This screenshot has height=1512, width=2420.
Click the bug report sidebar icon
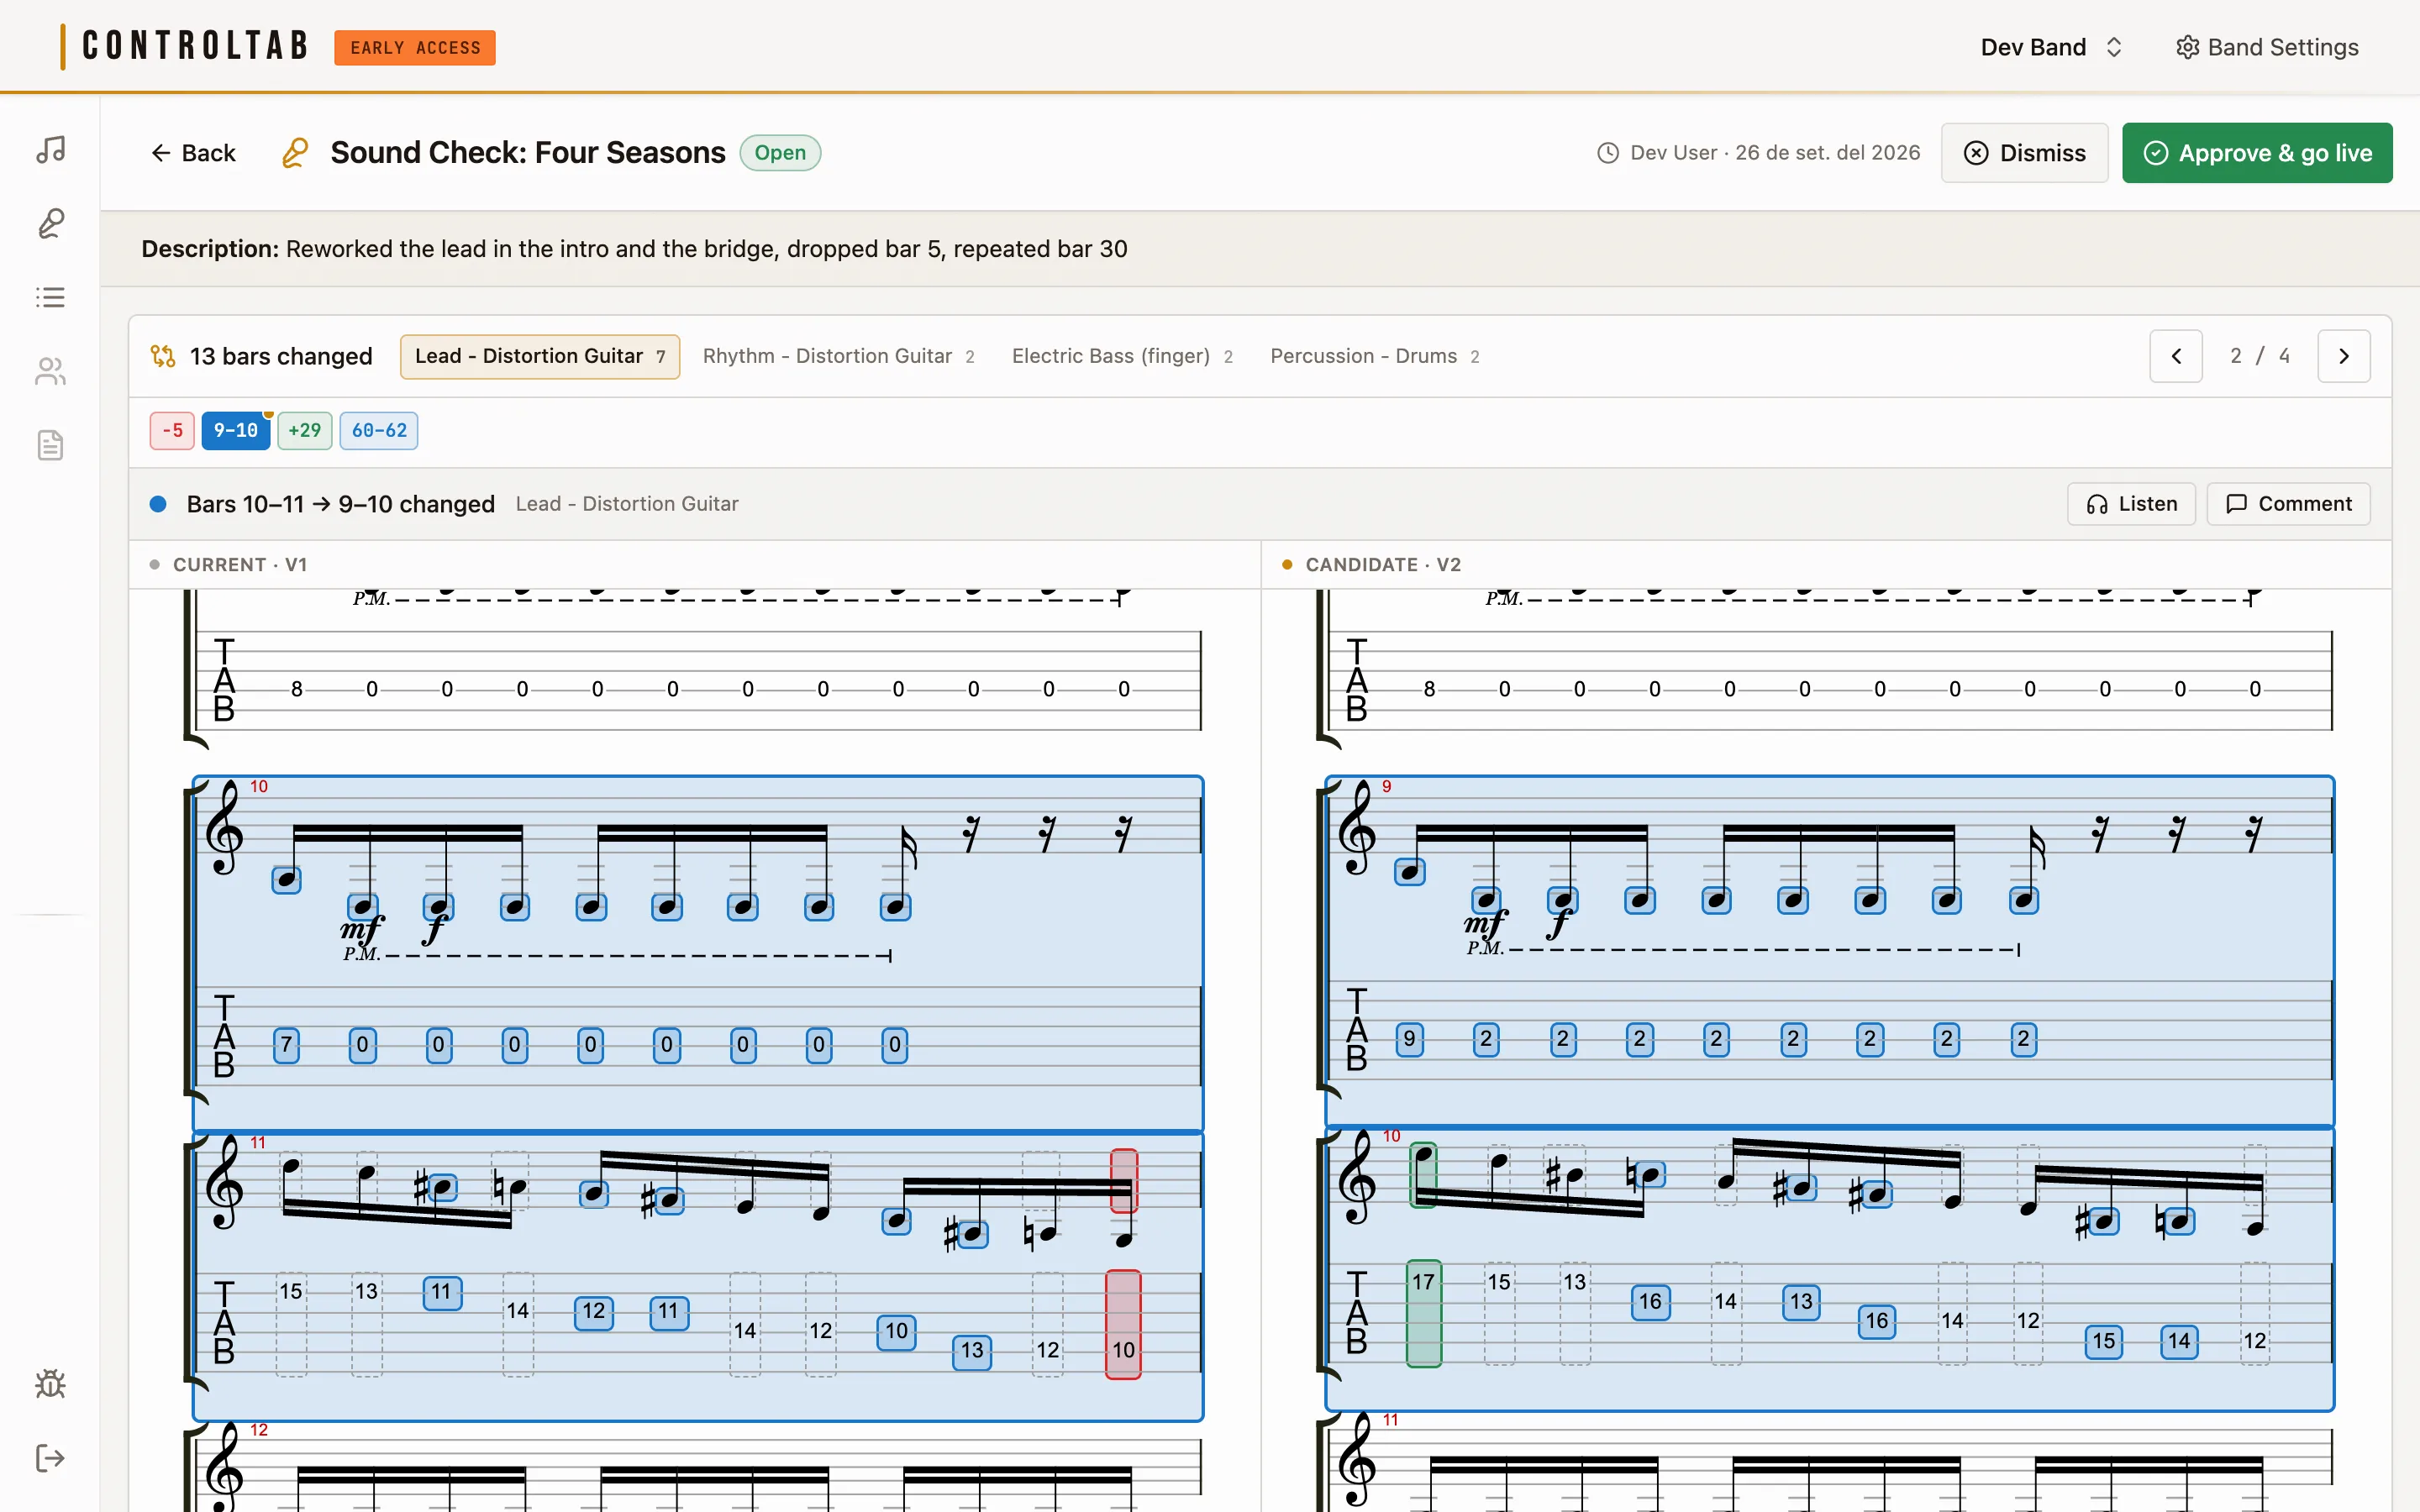click(50, 1384)
